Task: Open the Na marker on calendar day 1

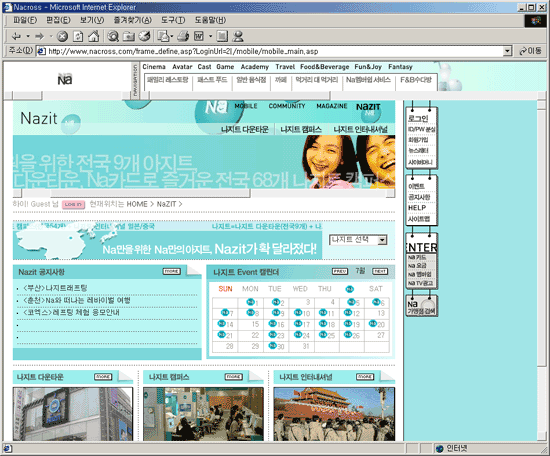Action: [x=250, y=302]
